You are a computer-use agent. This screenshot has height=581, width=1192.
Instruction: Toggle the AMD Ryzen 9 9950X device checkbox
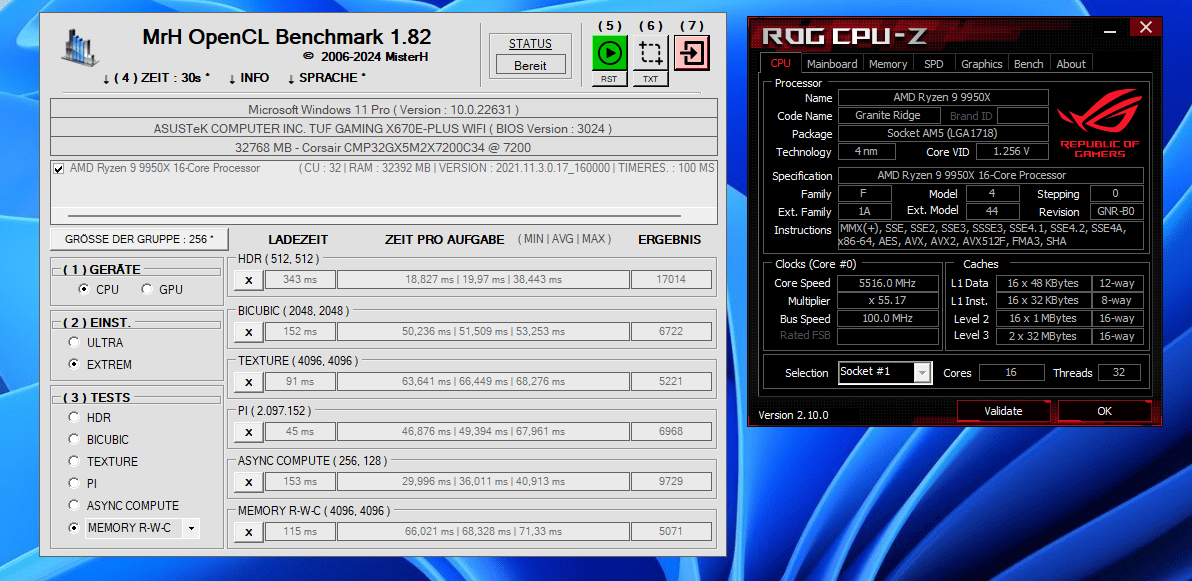pyautogui.click(x=59, y=169)
